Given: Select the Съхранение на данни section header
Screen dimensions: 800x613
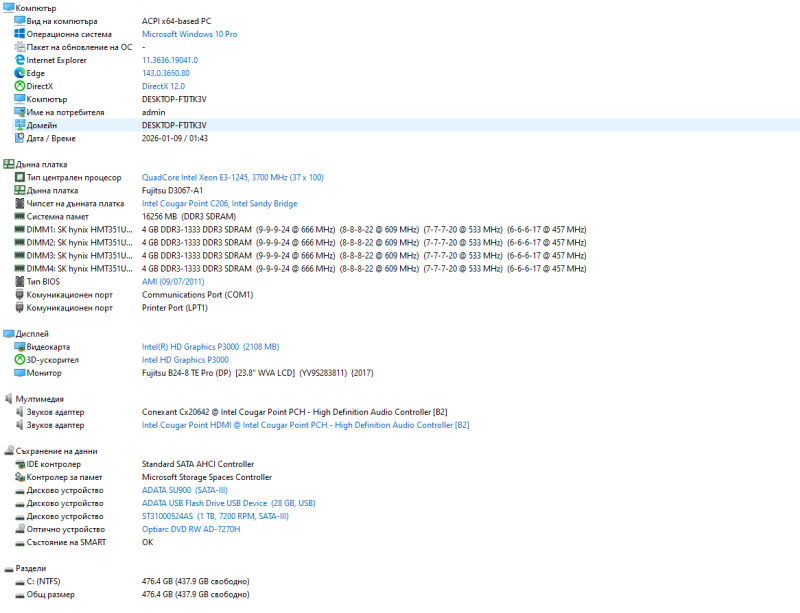Looking at the screenshot, I should pos(56,451).
